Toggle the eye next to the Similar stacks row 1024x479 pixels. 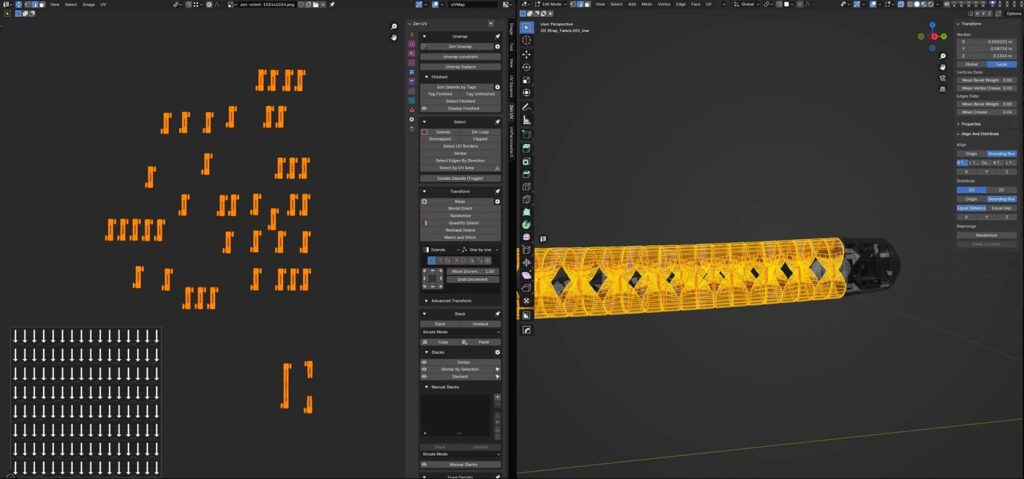tap(424, 362)
